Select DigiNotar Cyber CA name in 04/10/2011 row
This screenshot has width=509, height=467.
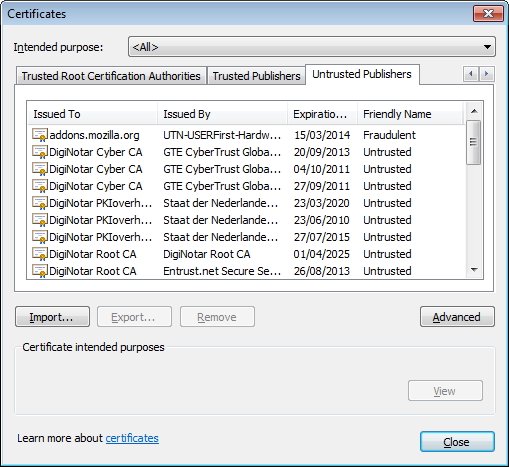pyautogui.click(x=96, y=169)
